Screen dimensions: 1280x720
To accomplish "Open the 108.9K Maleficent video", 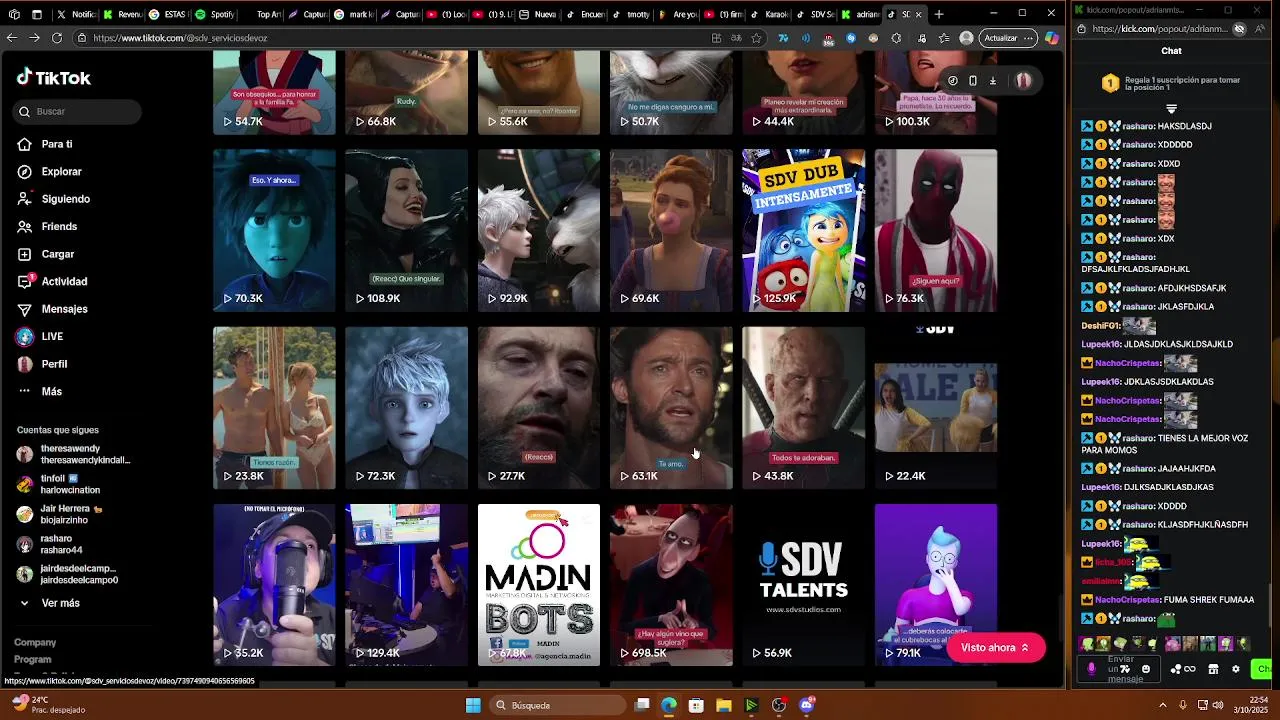I will [x=406, y=230].
